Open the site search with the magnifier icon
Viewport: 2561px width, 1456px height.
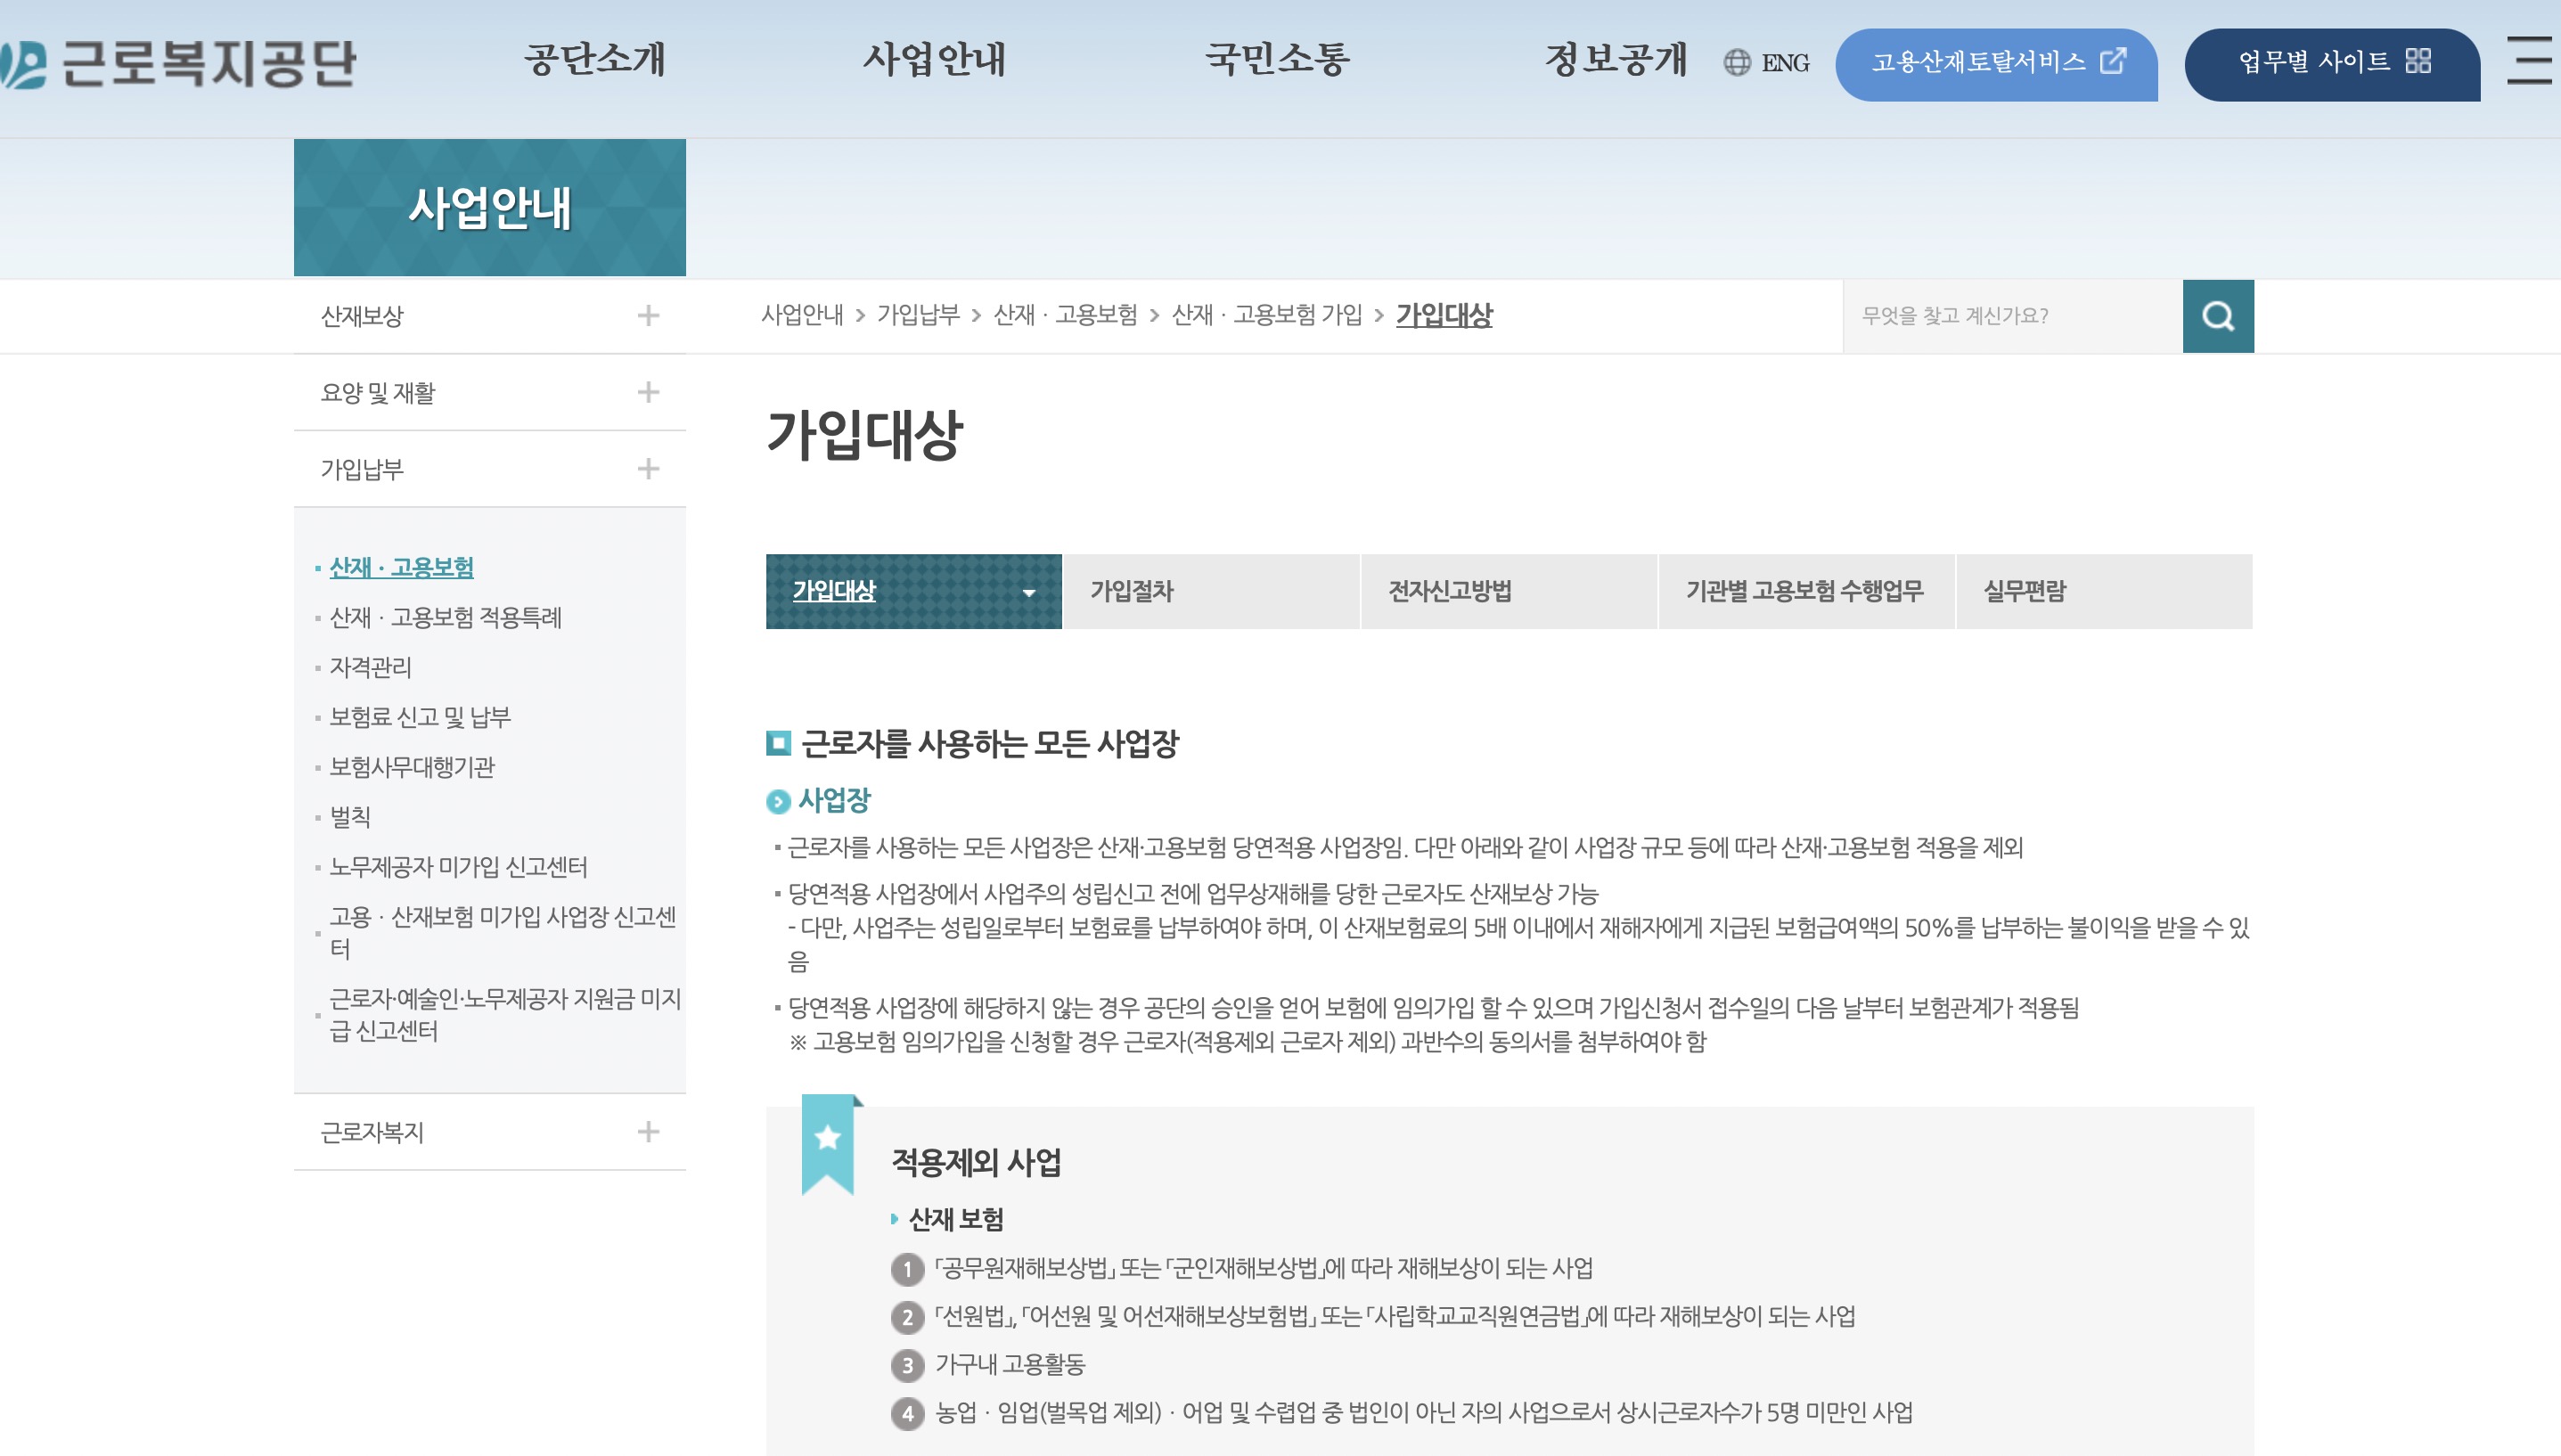(2219, 316)
